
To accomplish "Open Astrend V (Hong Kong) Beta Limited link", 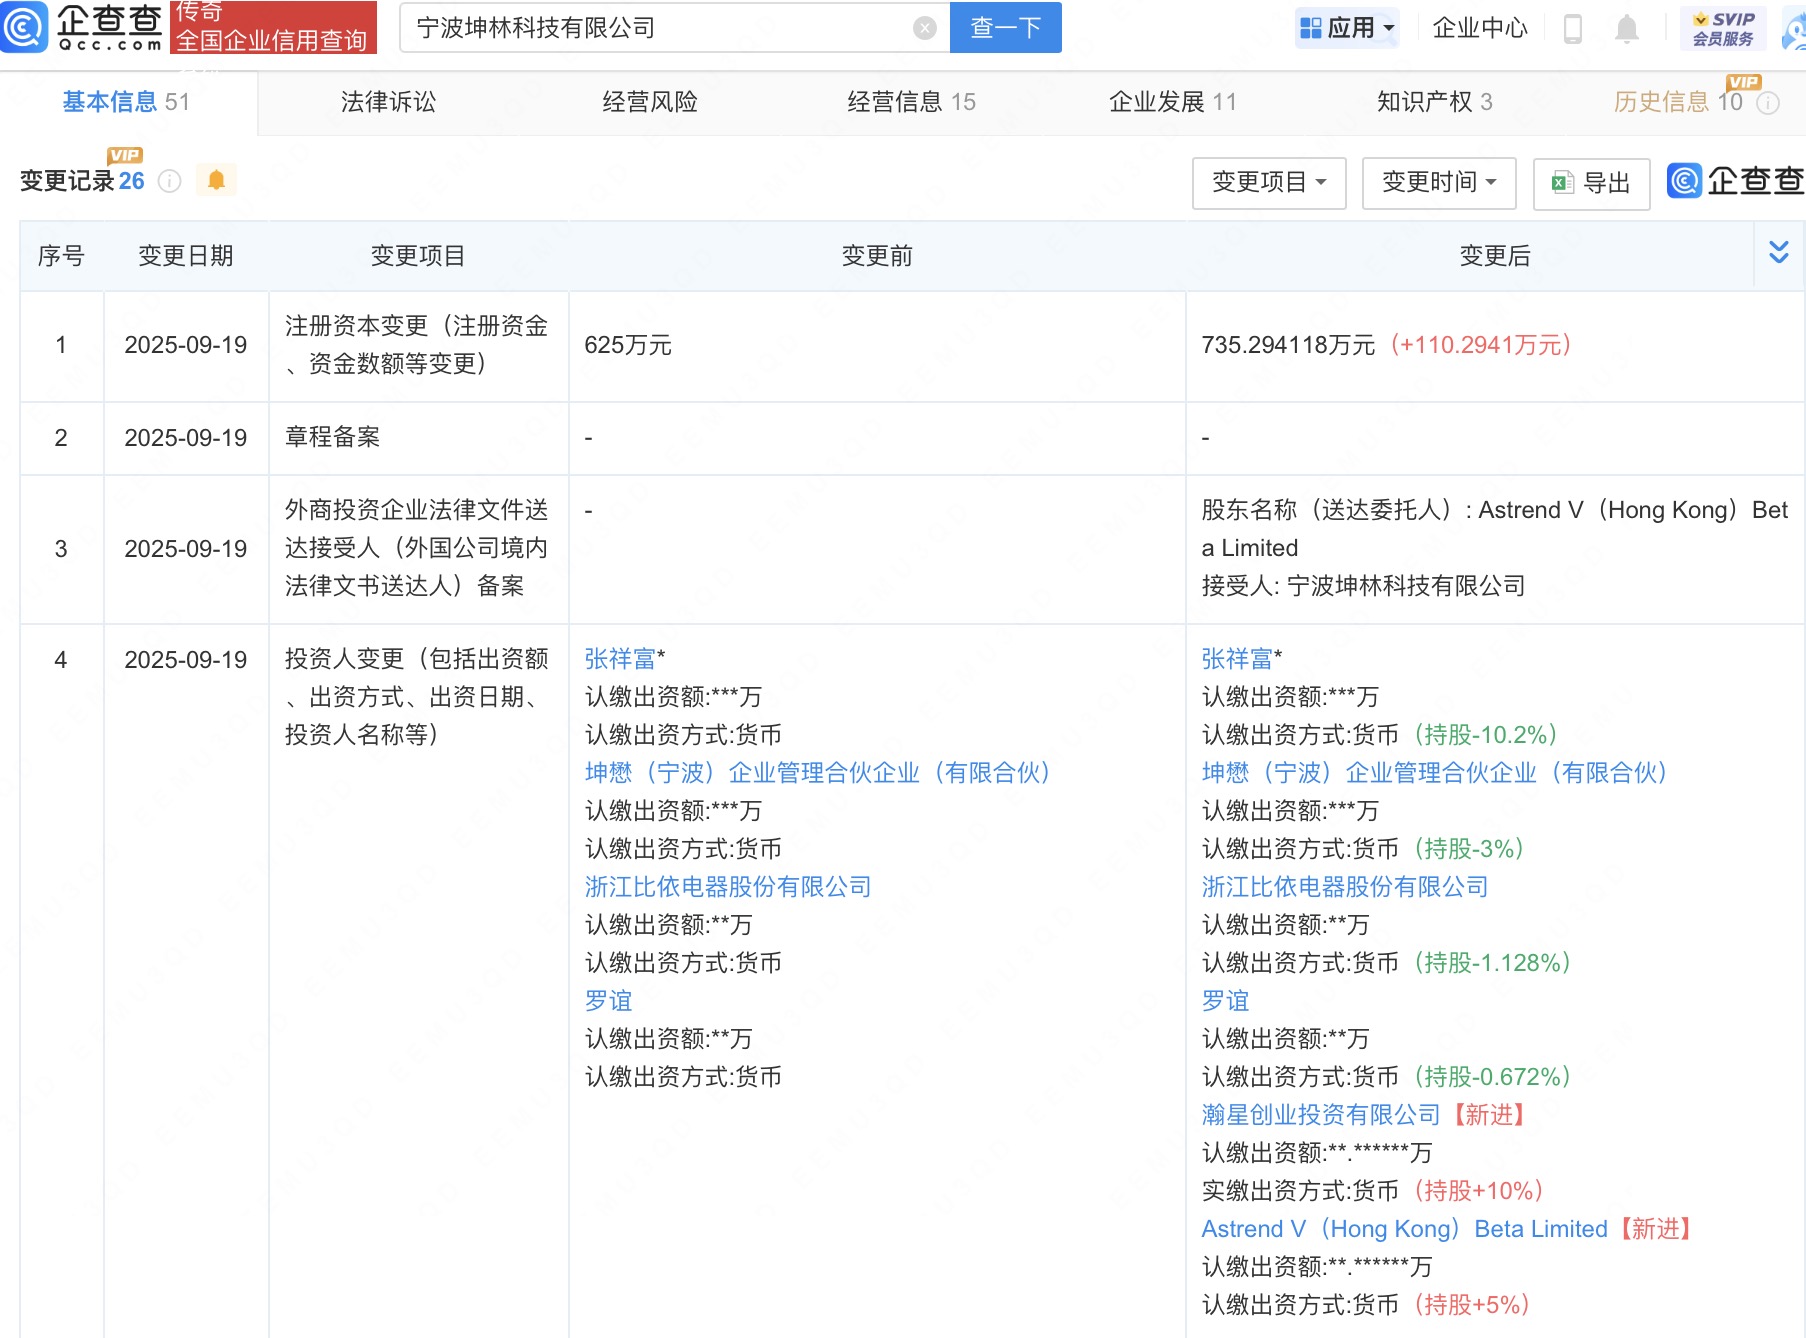I will tap(1404, 1229).
